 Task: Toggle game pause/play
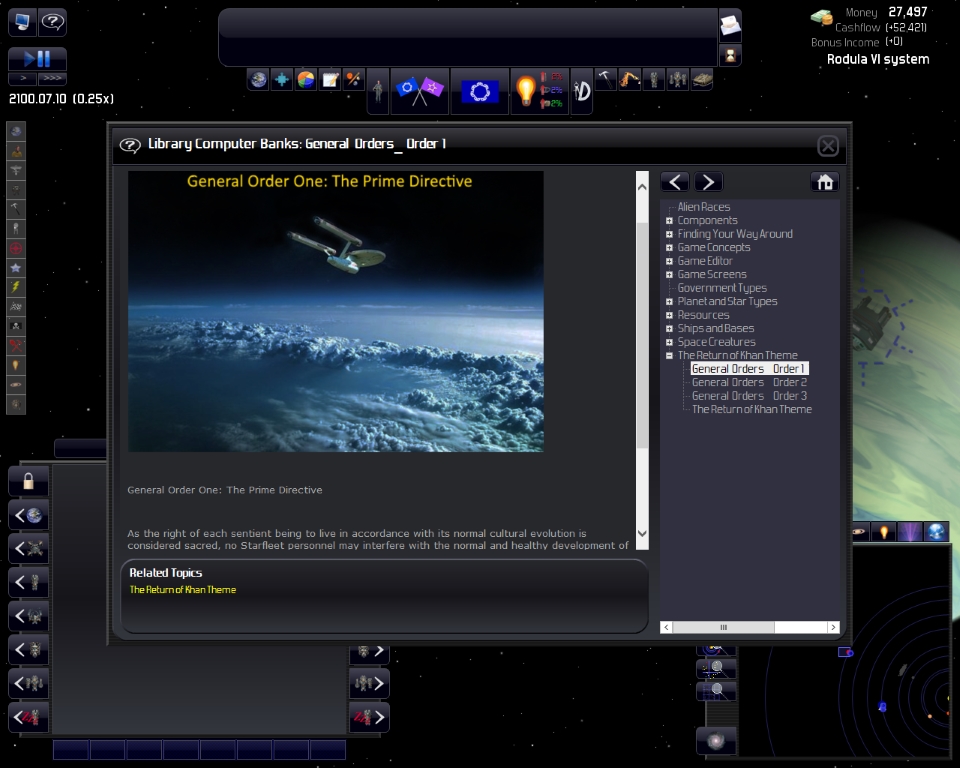[x=37, y=59]
